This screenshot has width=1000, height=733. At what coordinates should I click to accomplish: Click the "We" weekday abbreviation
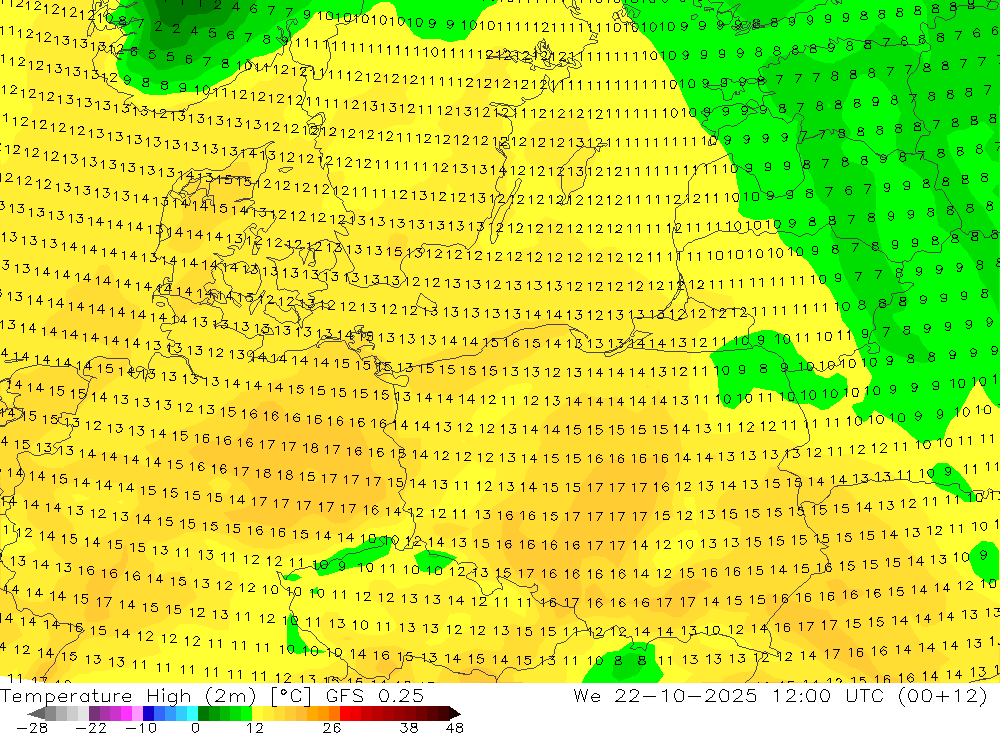[x=587, y=695]
